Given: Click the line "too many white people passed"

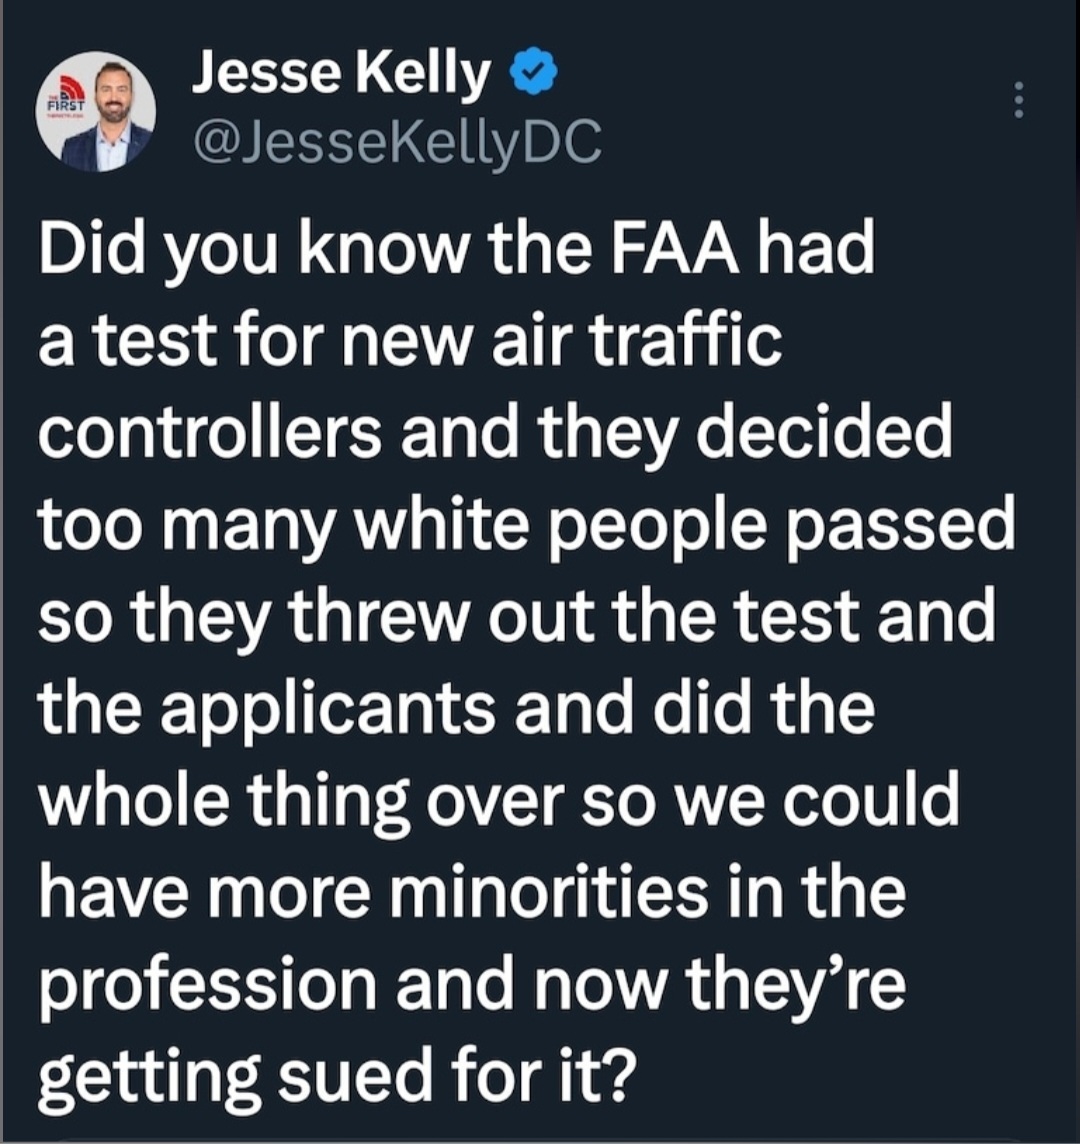Looking at the screenshot, I should [x=526, y=525].
